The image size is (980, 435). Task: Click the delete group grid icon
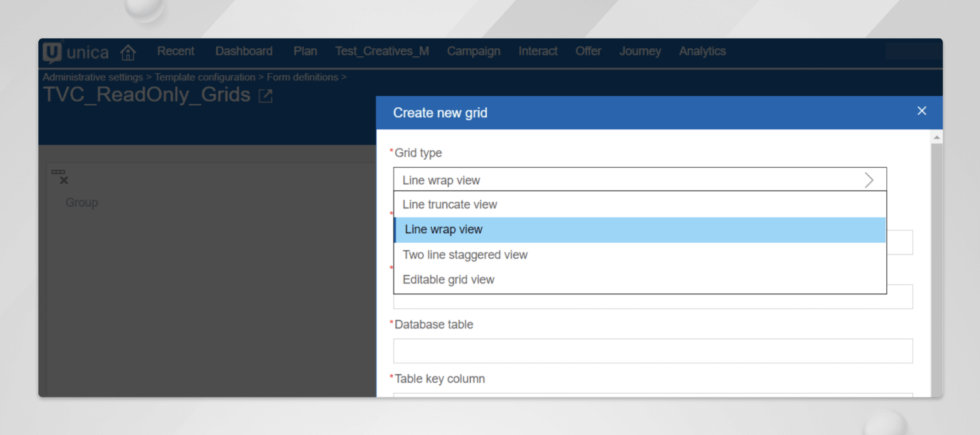pyautogui.click(x=59, y=177)
